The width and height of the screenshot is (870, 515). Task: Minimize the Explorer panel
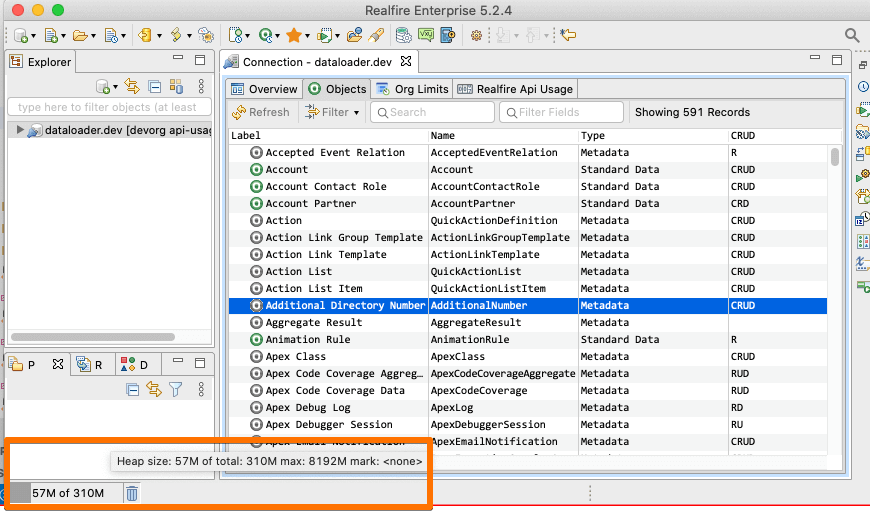point(178,58)
